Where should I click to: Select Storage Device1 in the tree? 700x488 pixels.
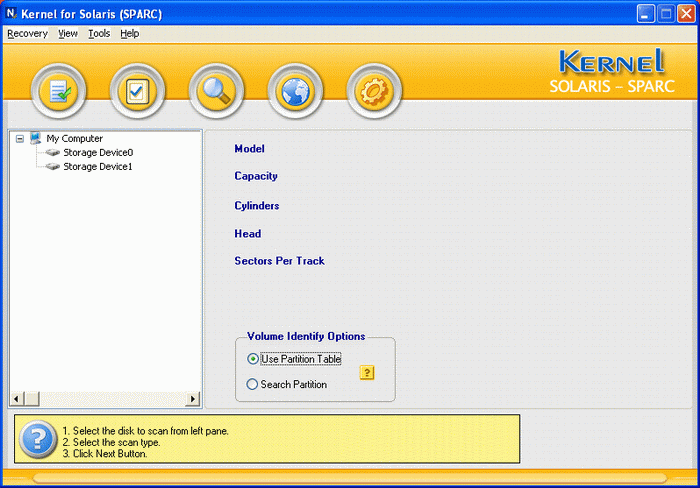pyautogui.click(x=97, y=167)
